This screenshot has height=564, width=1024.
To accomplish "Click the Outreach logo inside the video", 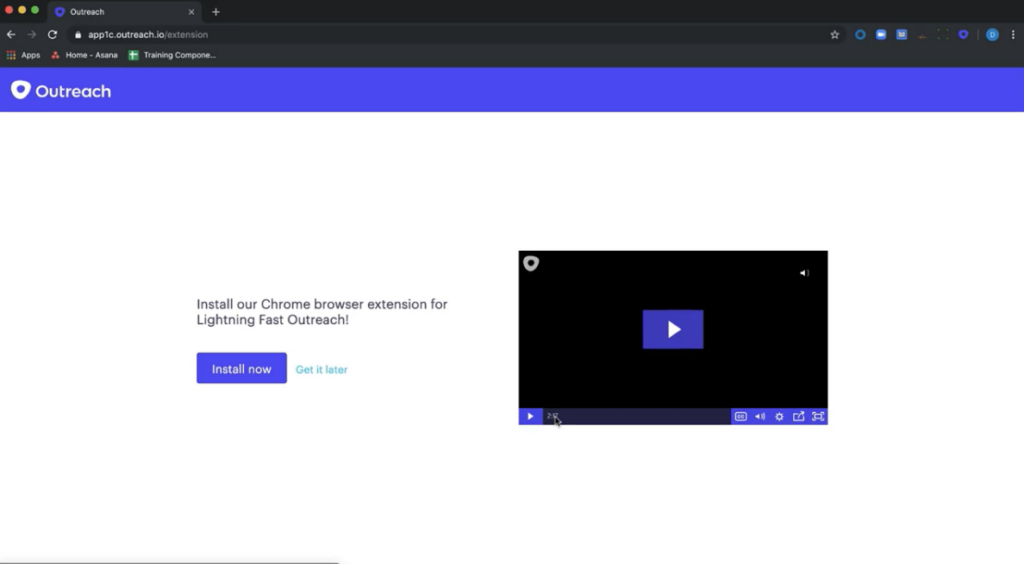I will [531, 263].
